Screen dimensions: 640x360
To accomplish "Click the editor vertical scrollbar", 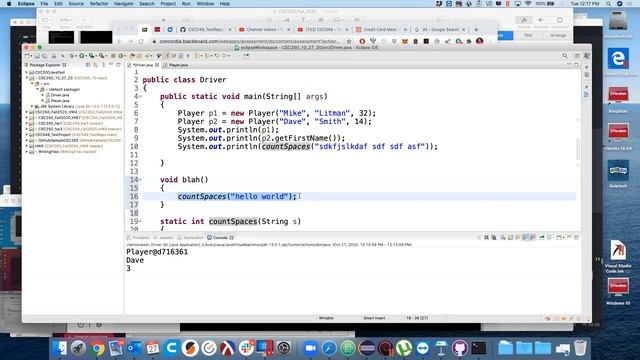I will (578, 149).
